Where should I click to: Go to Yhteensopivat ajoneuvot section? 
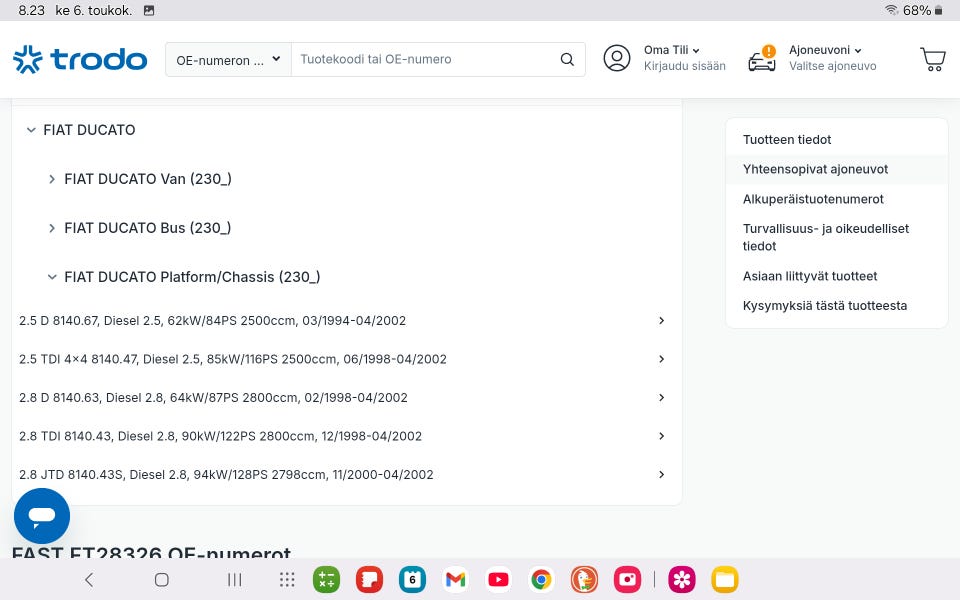815,170
